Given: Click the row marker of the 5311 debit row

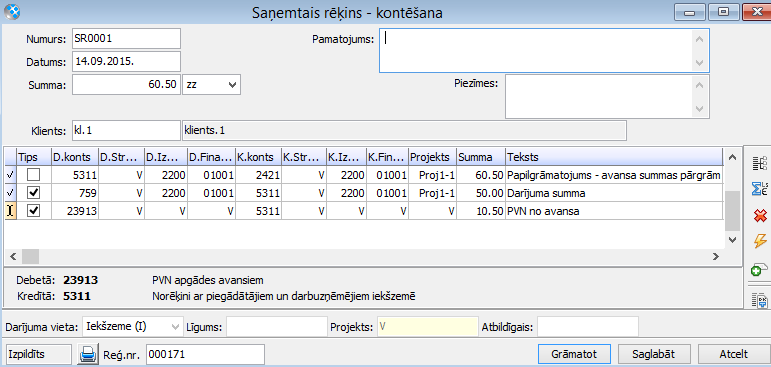Looking at the screenshot, I should [10, 175].
